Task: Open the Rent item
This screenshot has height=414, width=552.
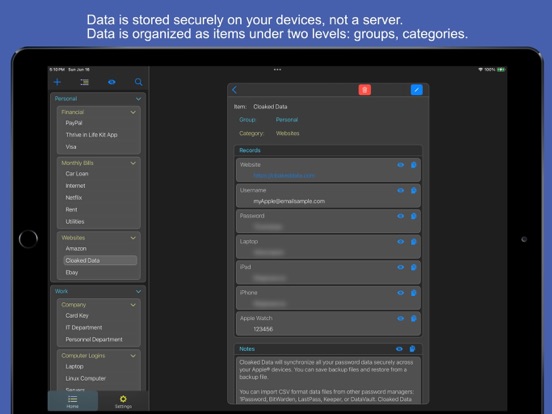Action: click(71, 209)
